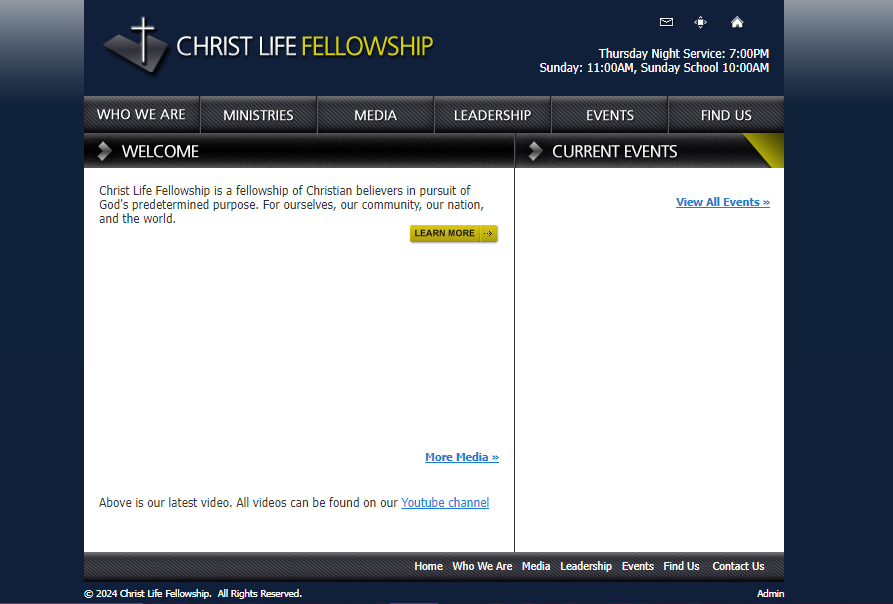
Task: Open the Ministries menu
Action: [x=258, y=115]
